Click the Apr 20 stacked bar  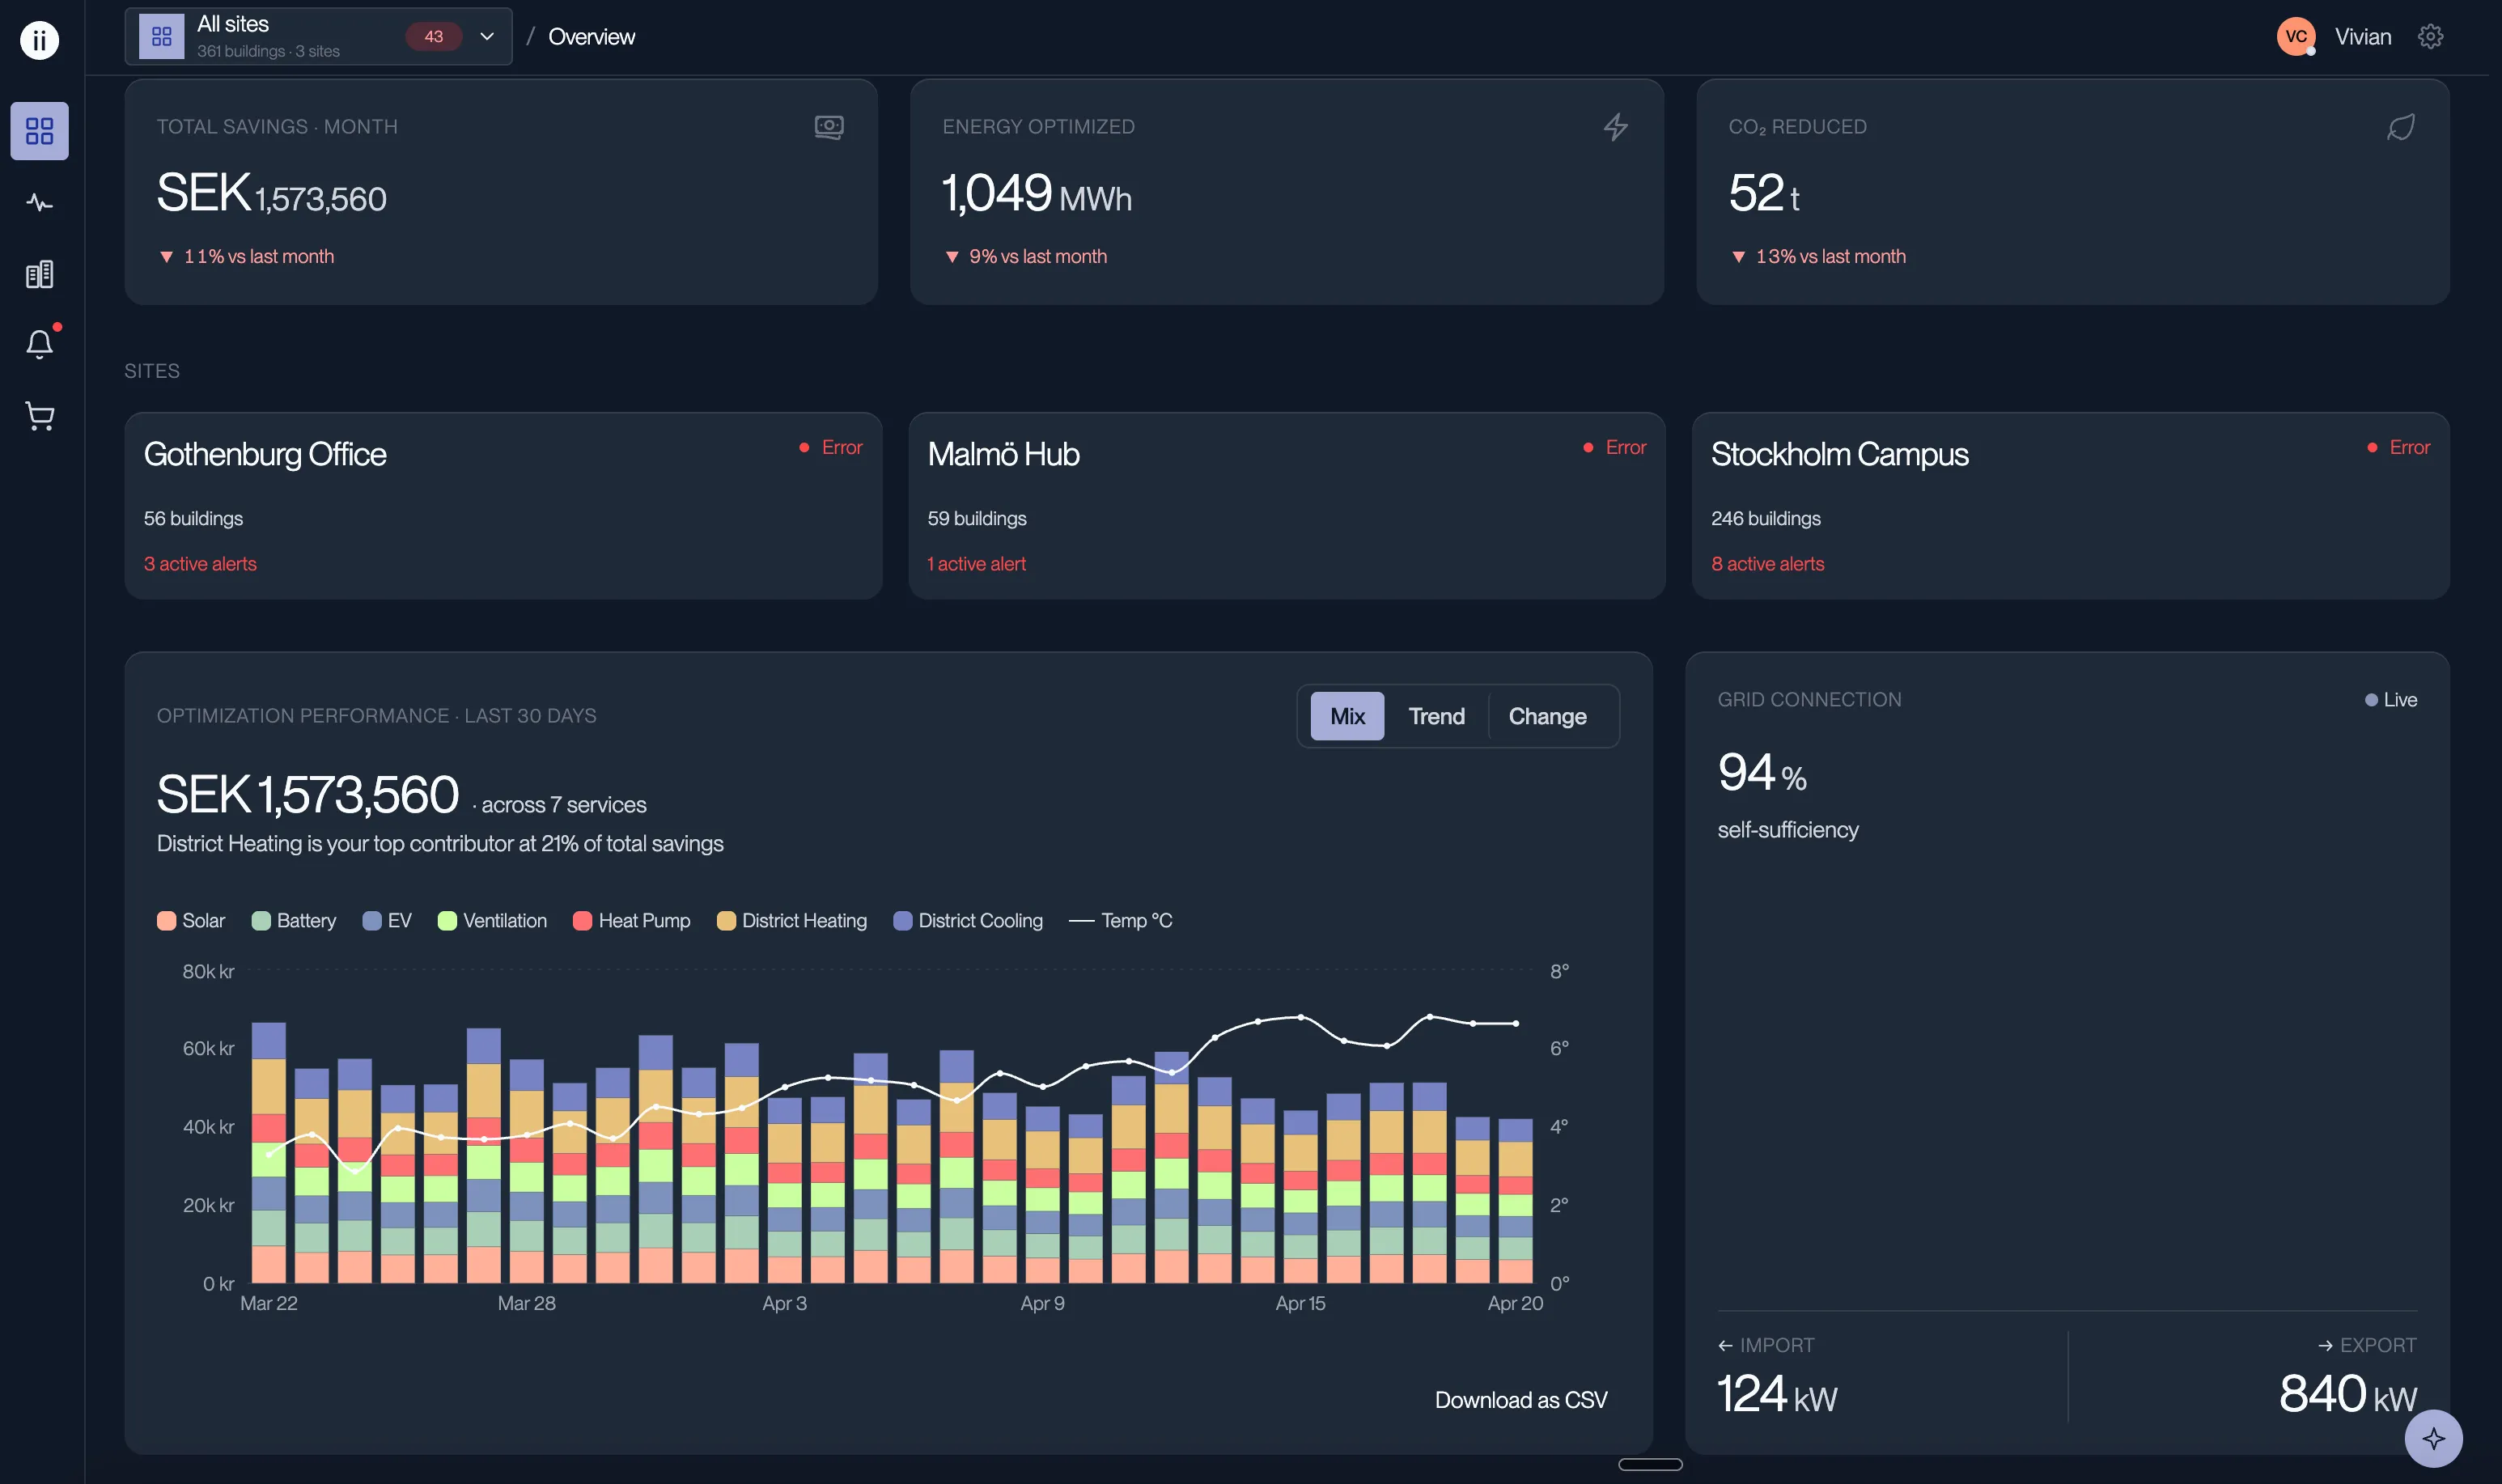pos(1515,1201)
